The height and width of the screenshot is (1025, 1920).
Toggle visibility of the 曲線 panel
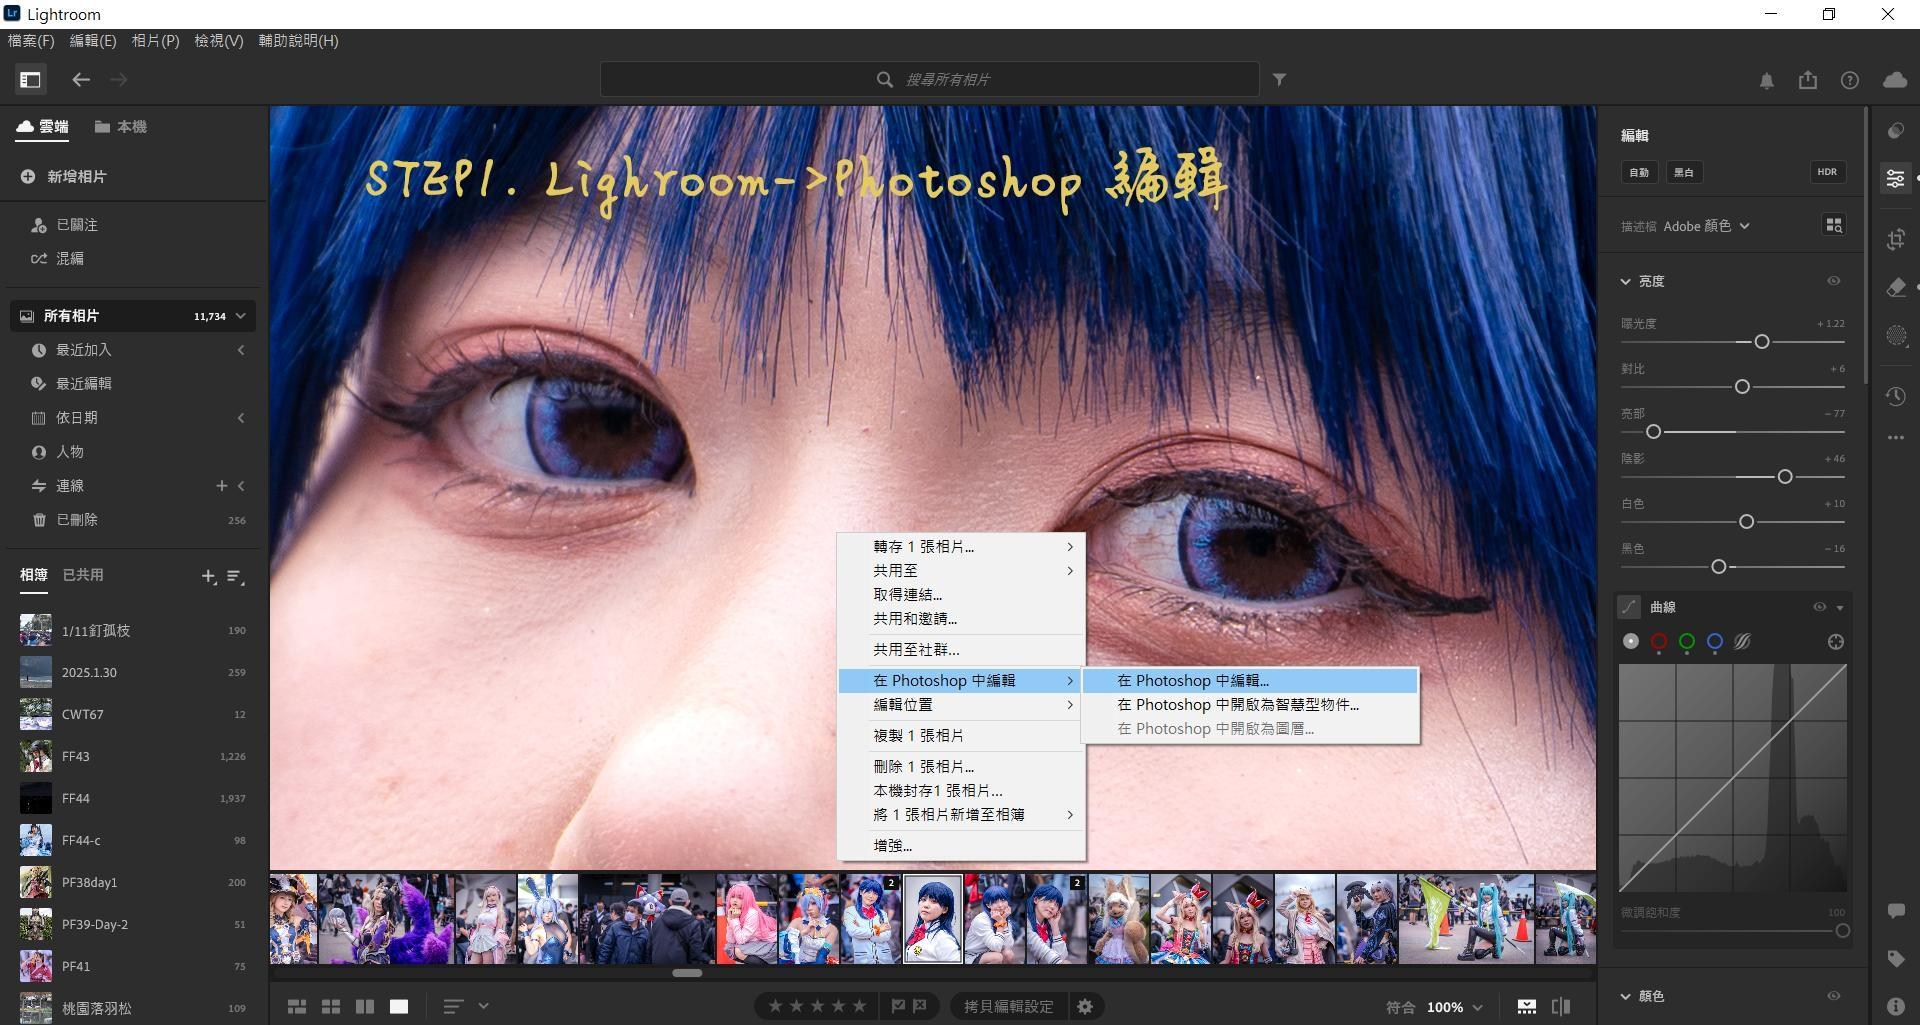(x=1819, y=607)
